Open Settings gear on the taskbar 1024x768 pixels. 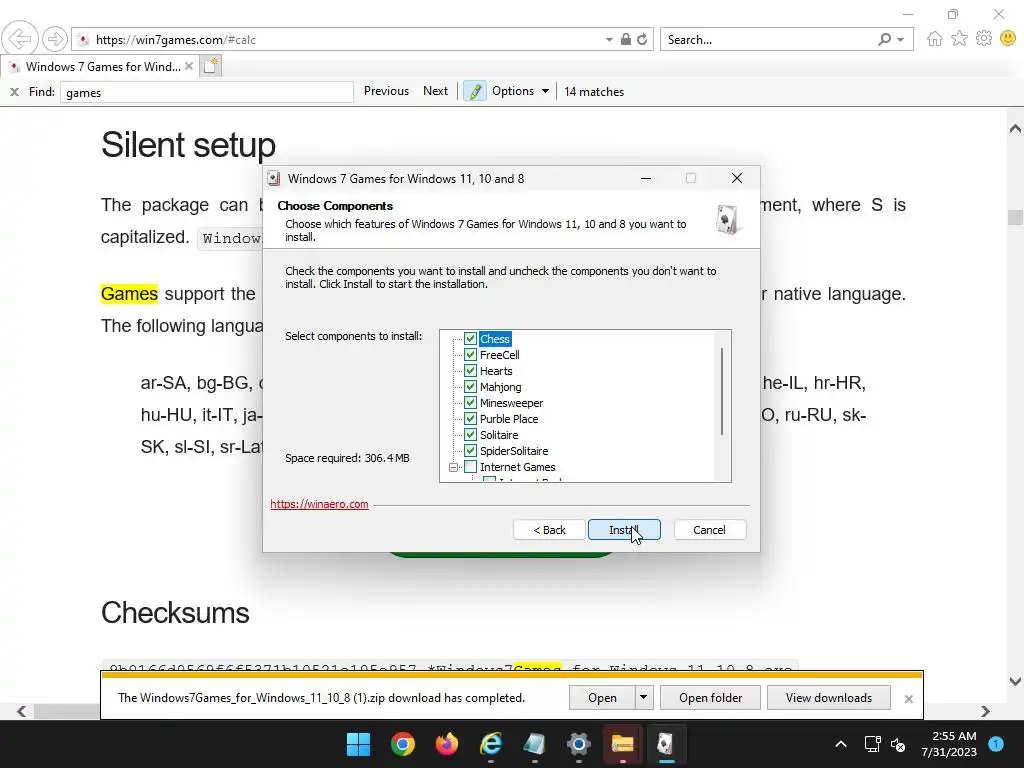click(579, 744)
